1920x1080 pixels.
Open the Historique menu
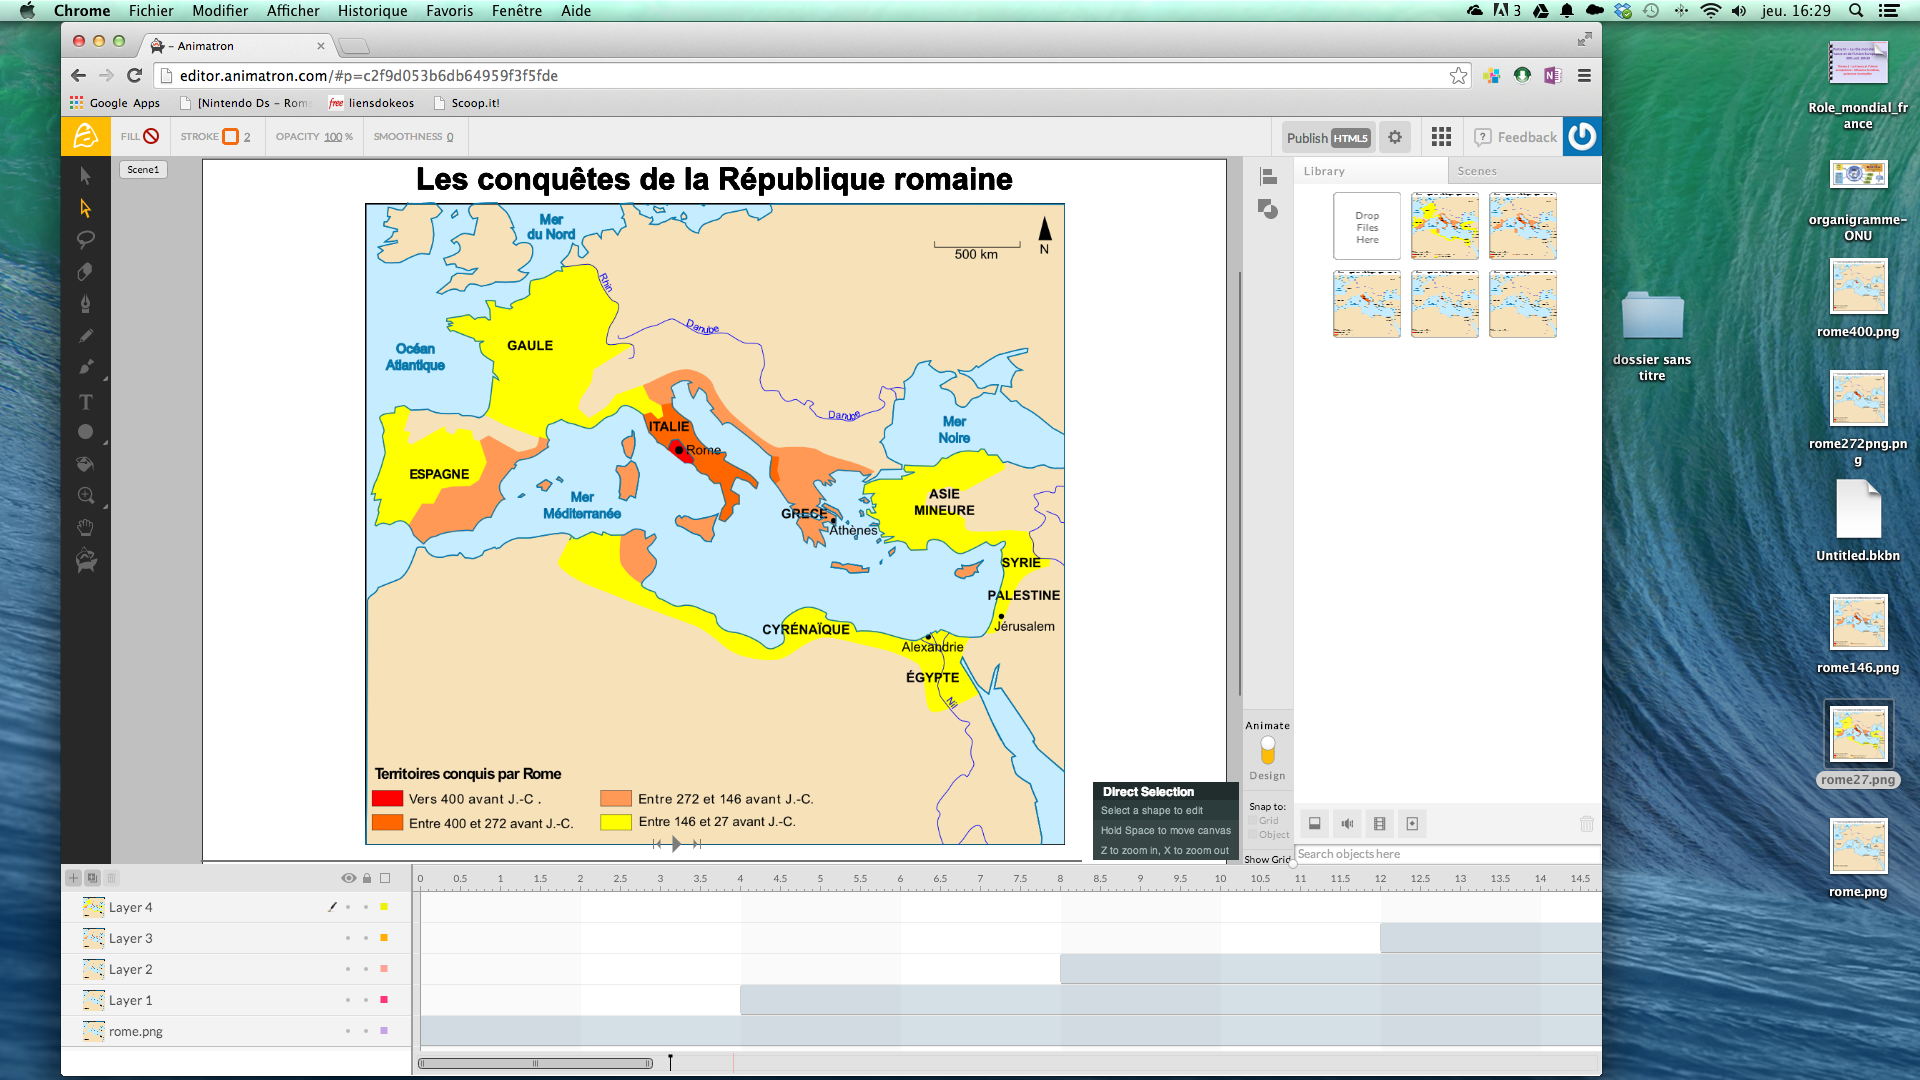click(372, 11)
